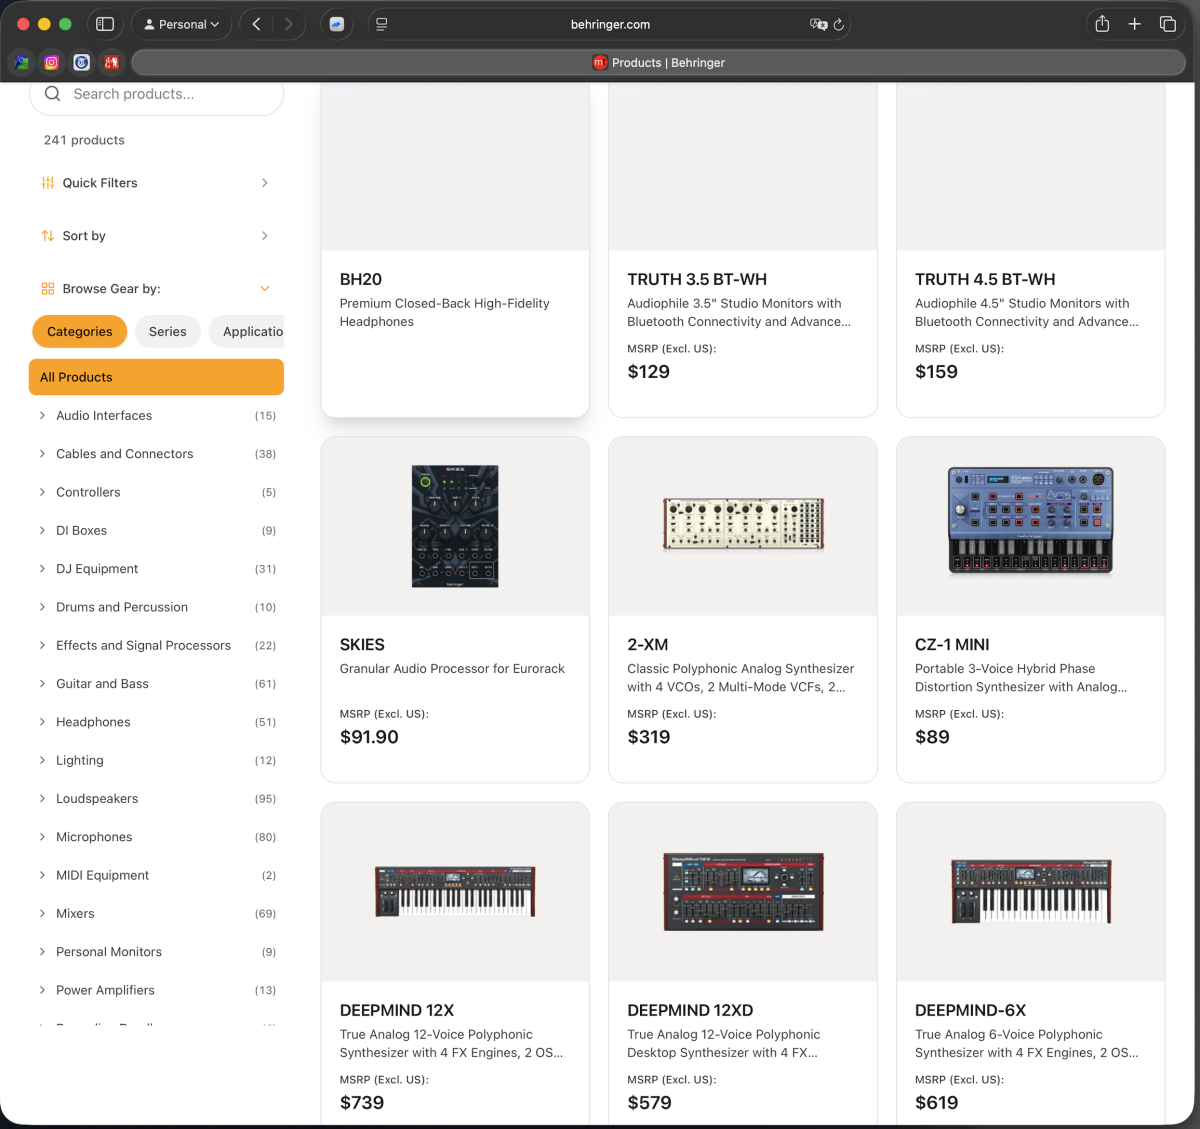Add a new tab with the plus icon
Screen dimensions: 1200x1129
(x=1135, y=24)
